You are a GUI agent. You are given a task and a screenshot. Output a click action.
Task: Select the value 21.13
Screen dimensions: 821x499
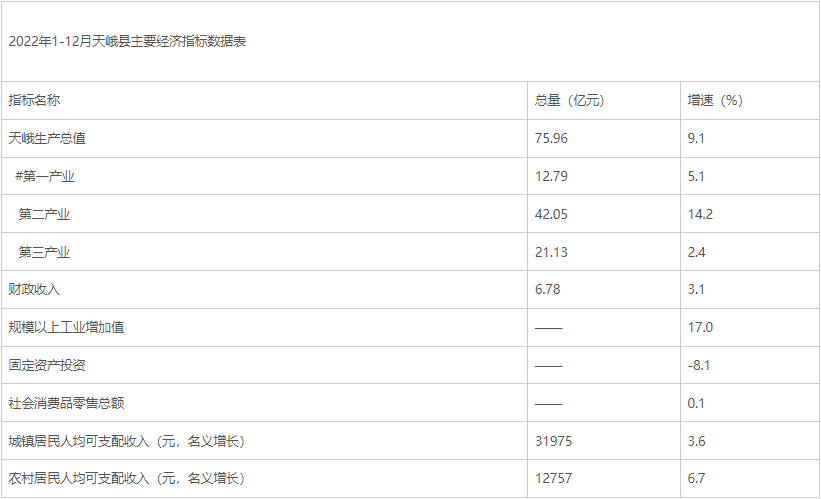click(551, 252)
